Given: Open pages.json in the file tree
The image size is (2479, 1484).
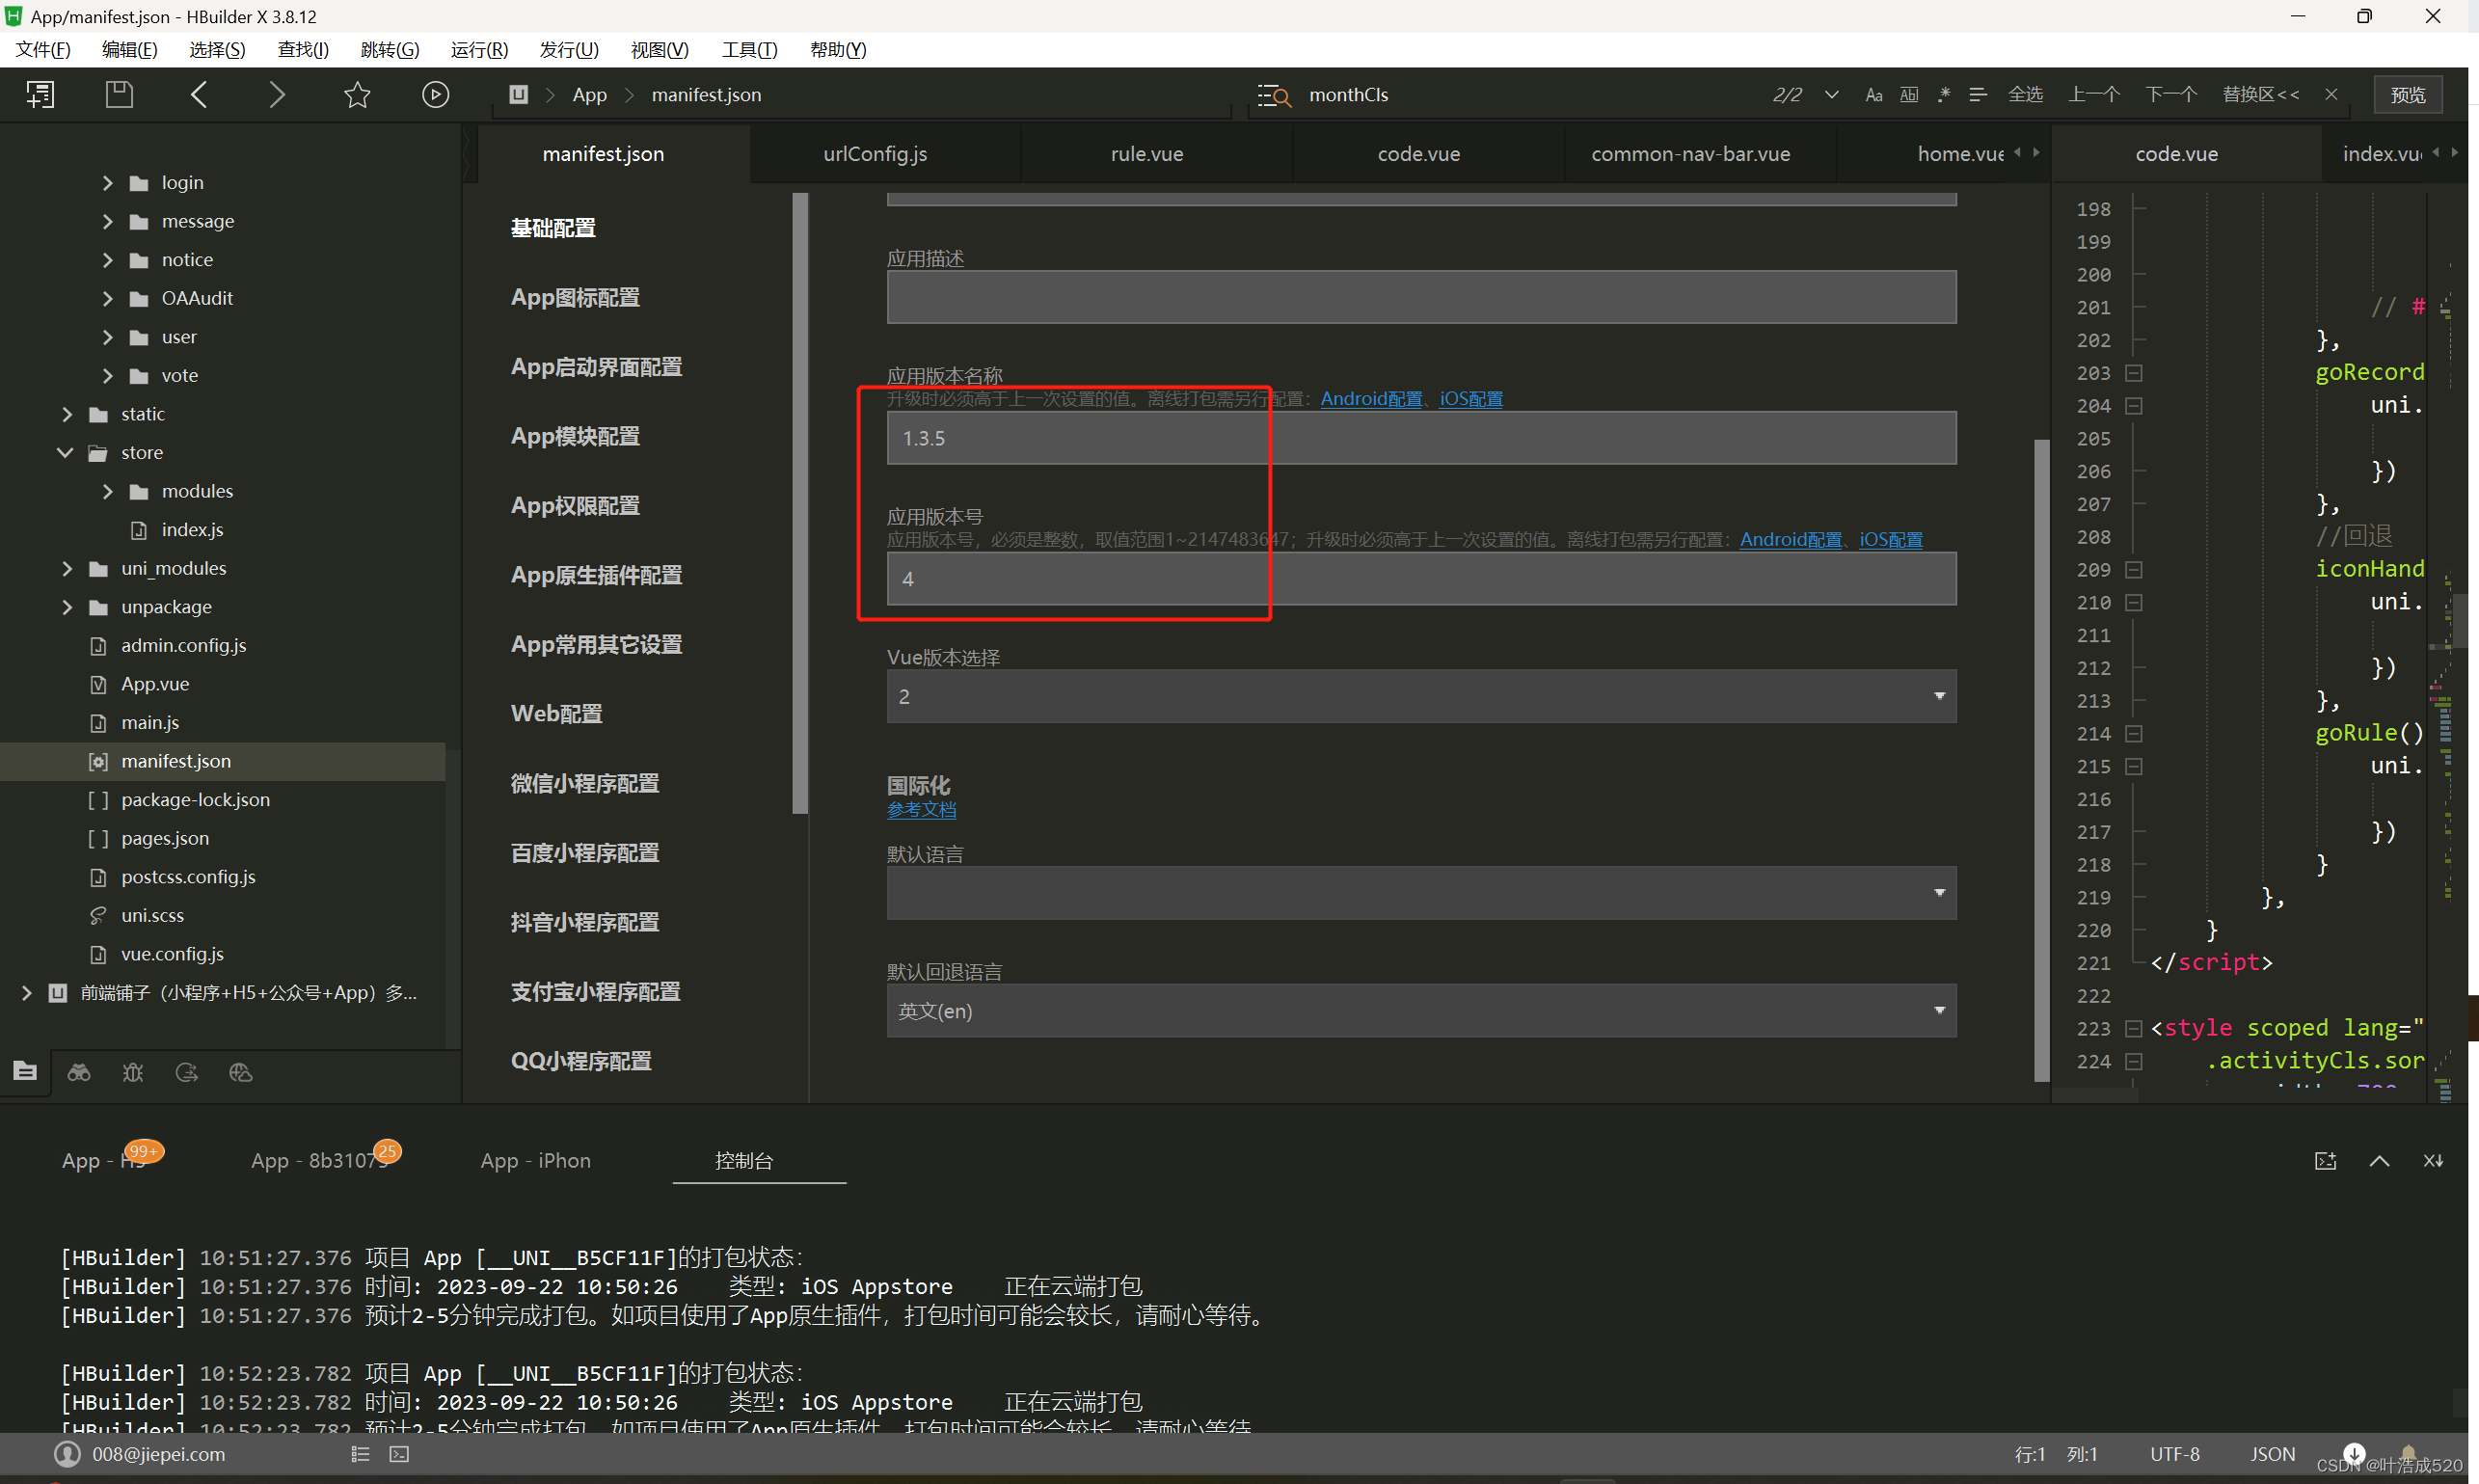Looking at the screenshot, I should 165,838.
